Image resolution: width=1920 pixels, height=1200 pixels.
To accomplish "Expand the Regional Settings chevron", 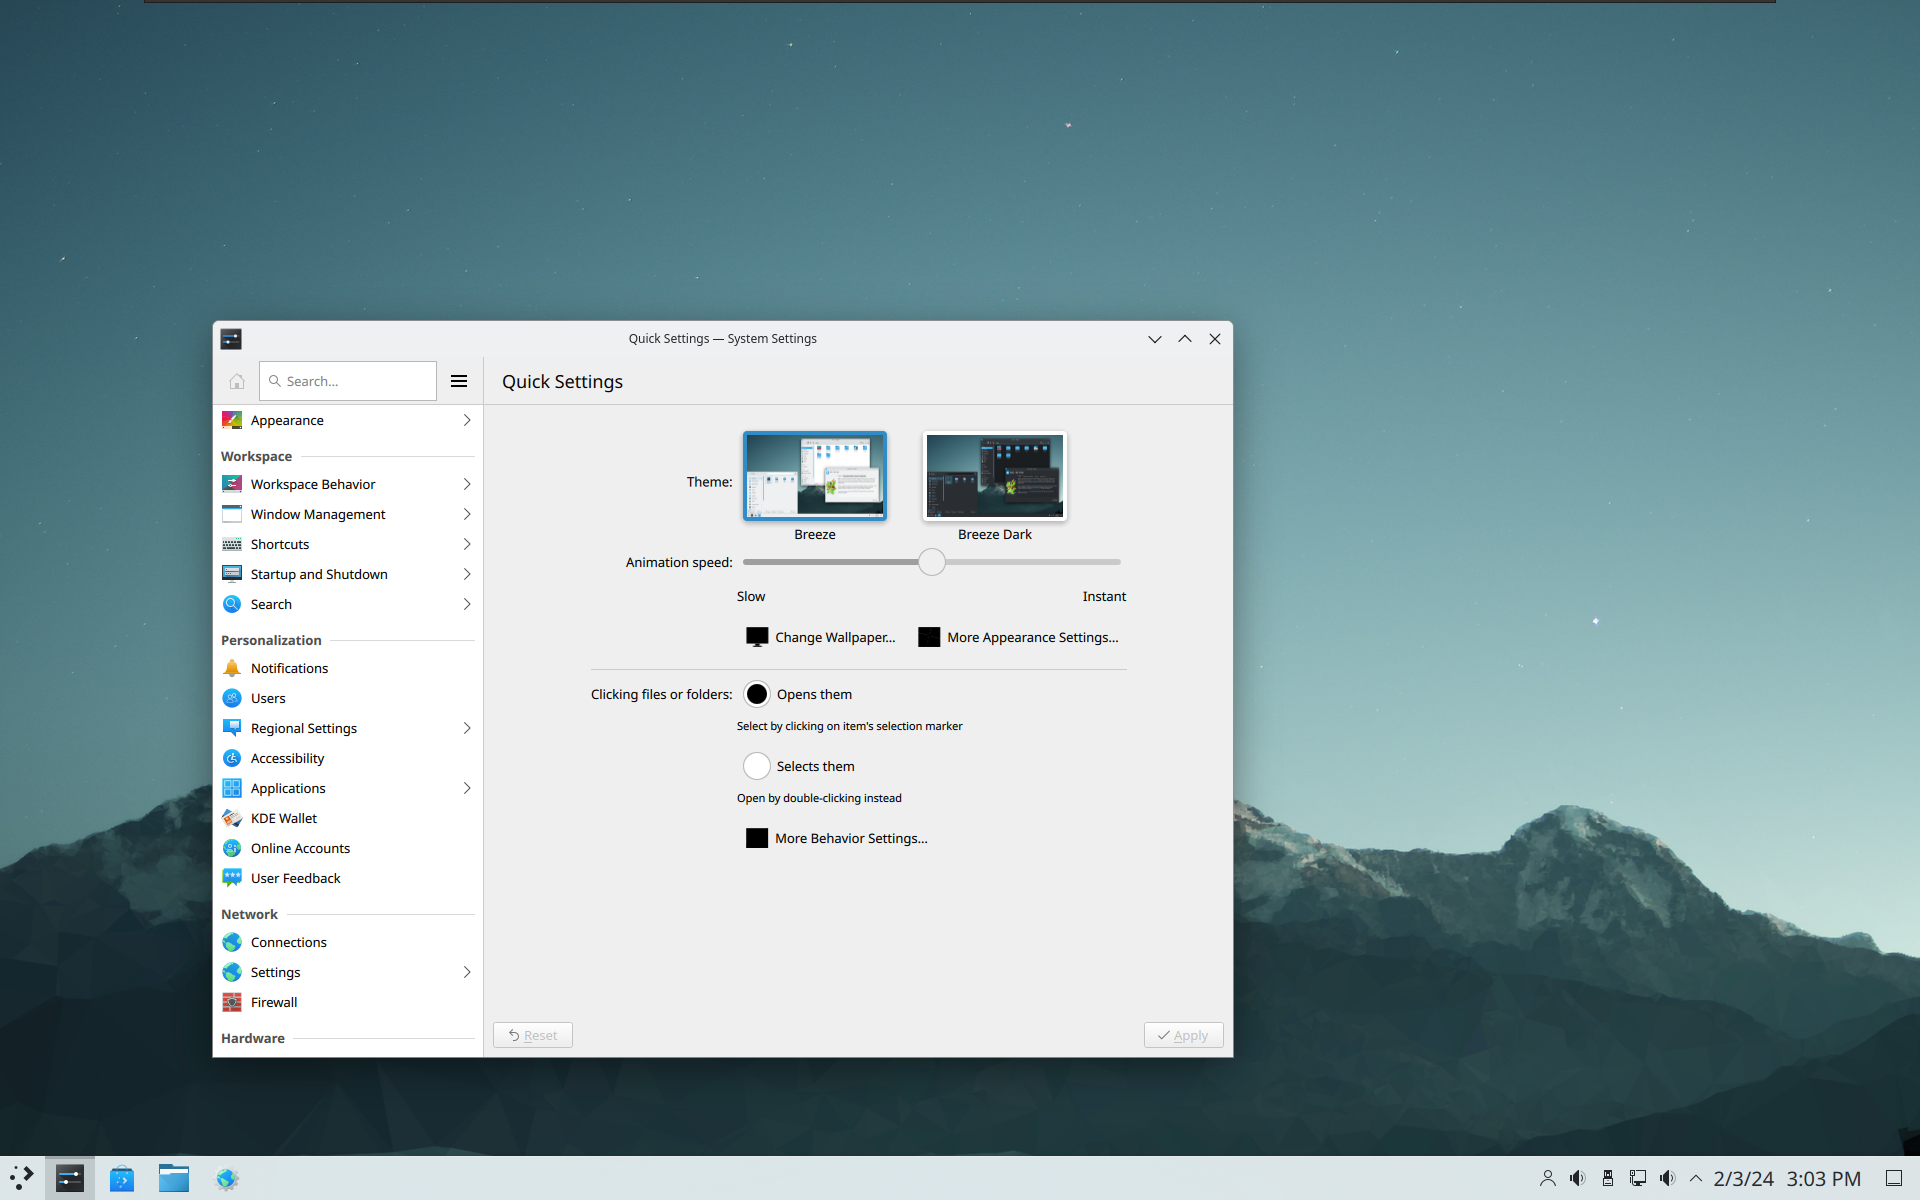I will click(x=467, y=728).
